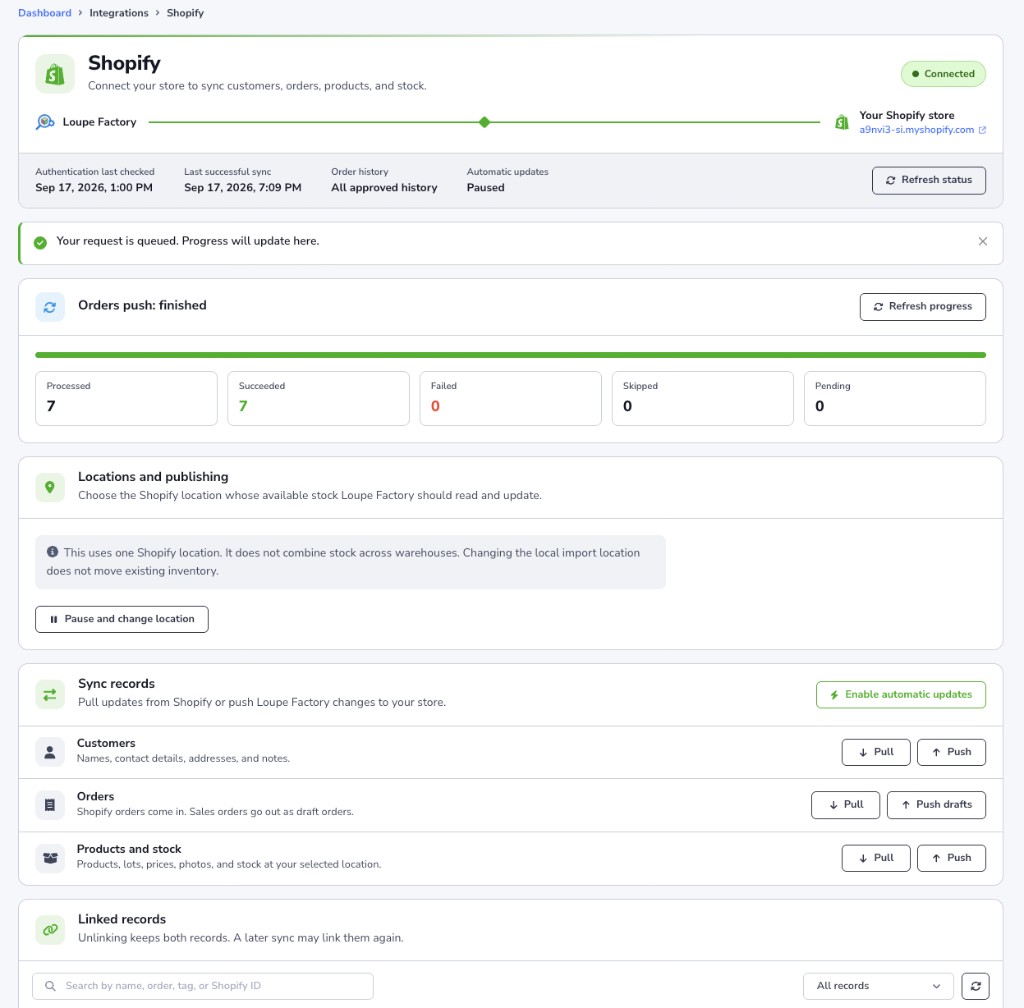Pull Customers from Shopify
Image resolution: width=1024 pixels, height=1008 pixels.
876,752
